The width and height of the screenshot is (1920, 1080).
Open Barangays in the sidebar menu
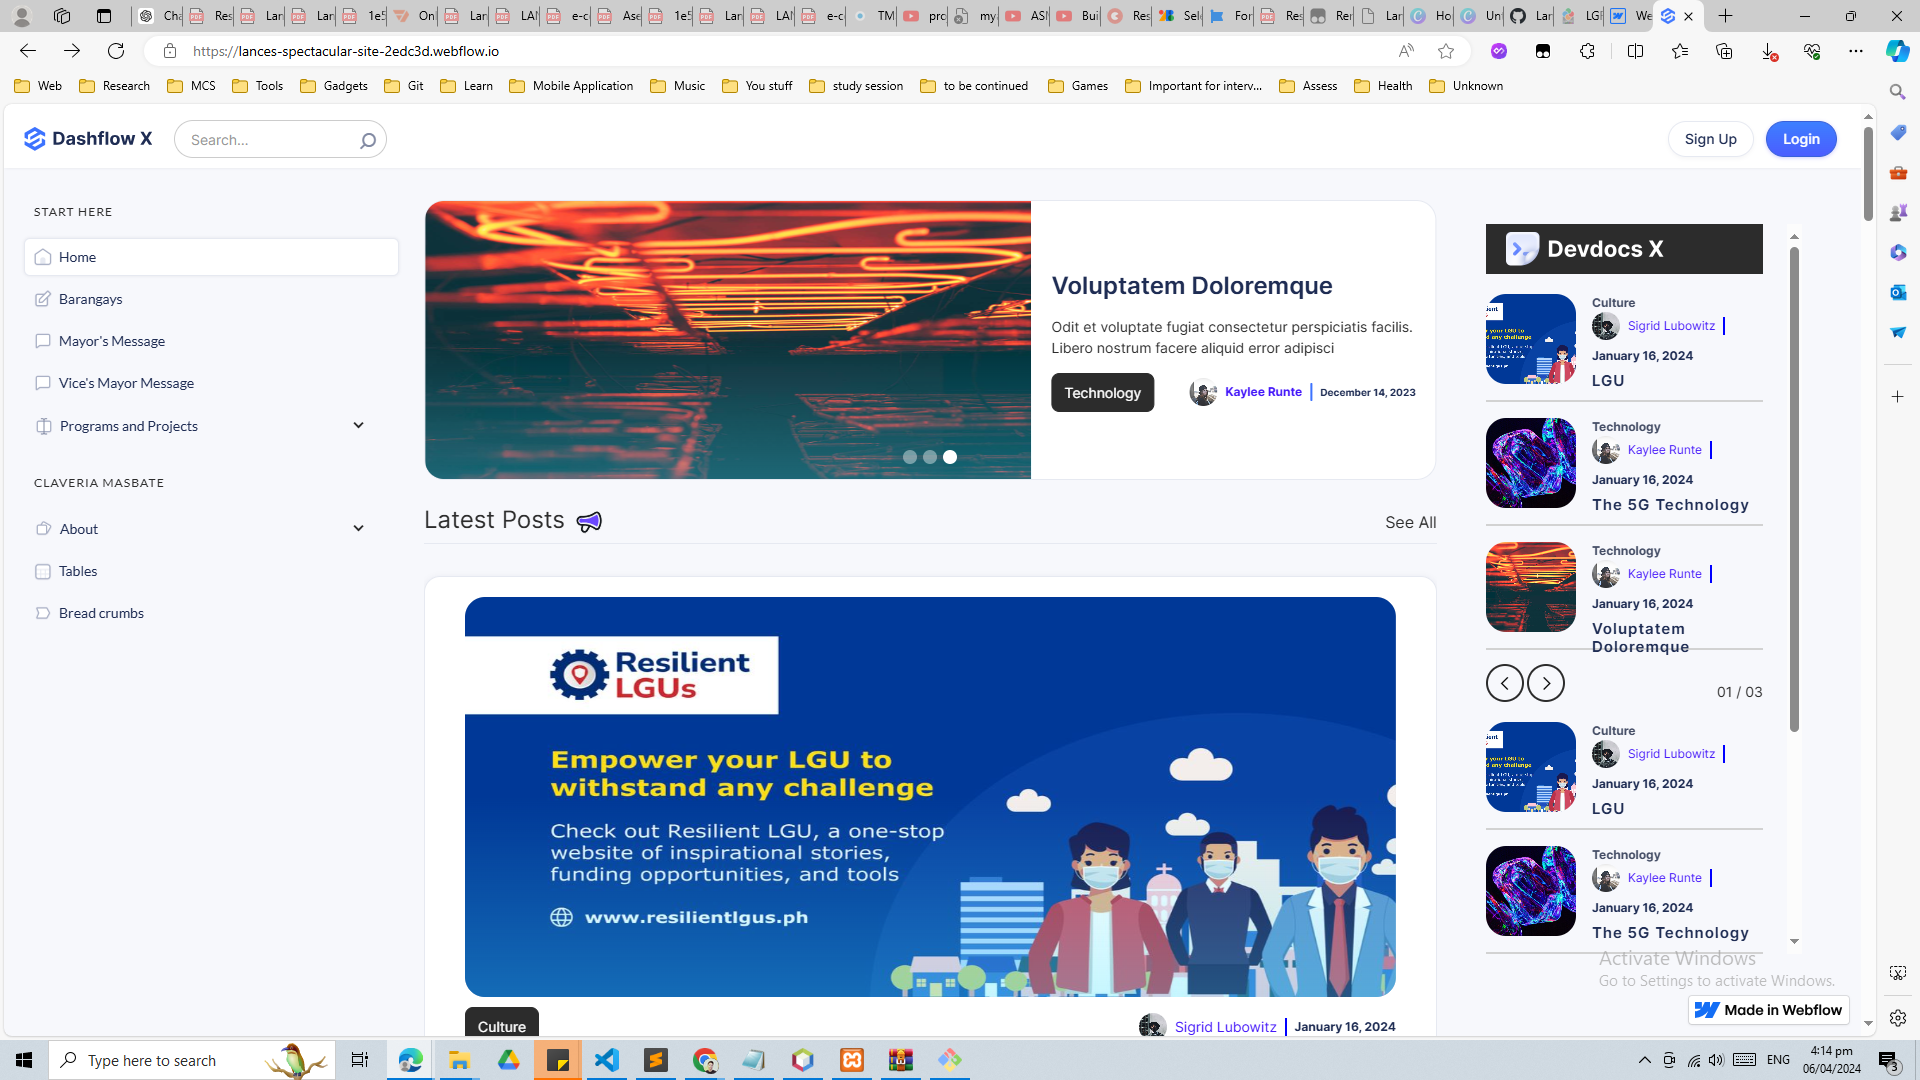[90, 299]
